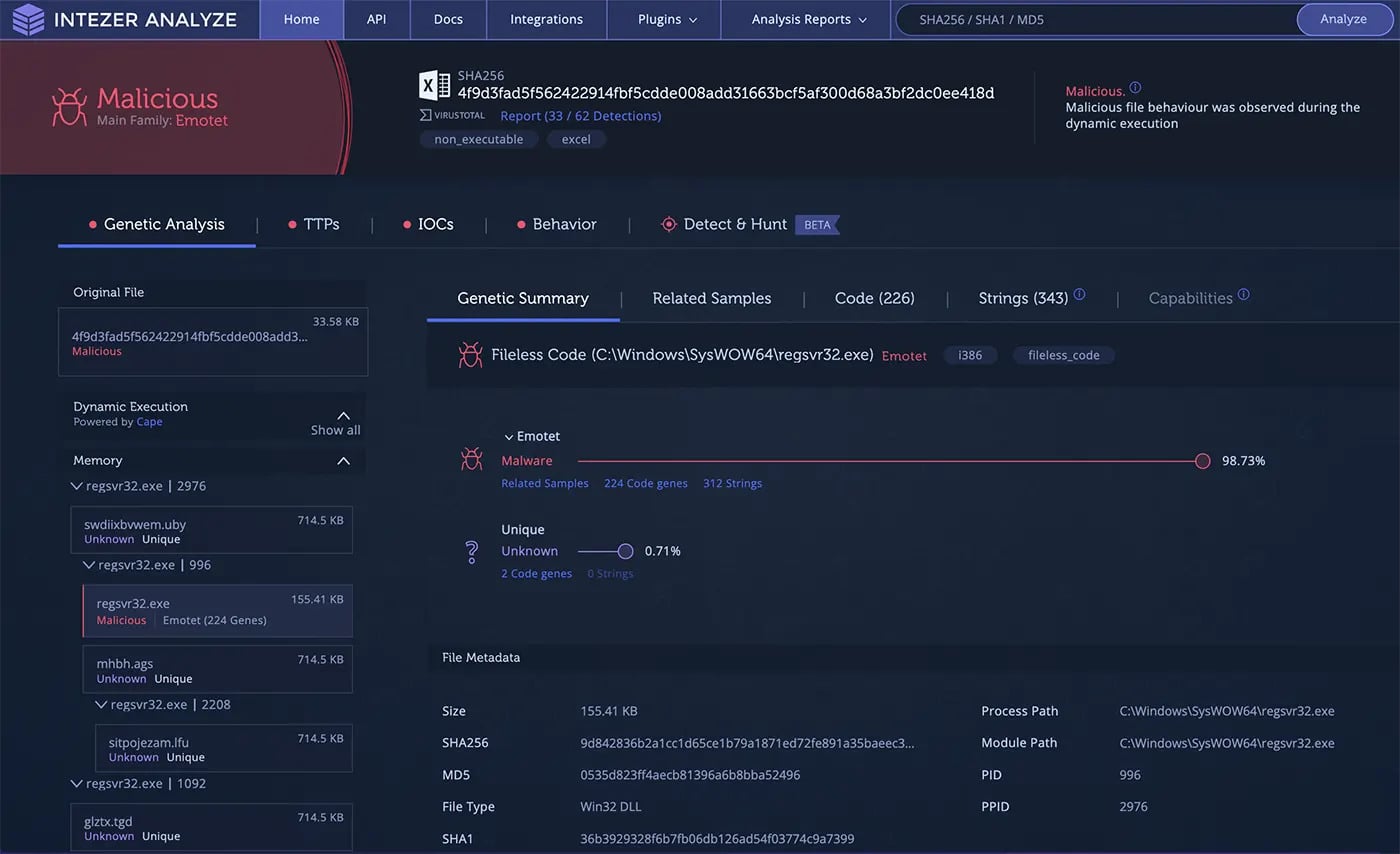Open the Analysis Reports dropdown menu
This screenshot has height=854, width=1400.
[x=809, y=19]
